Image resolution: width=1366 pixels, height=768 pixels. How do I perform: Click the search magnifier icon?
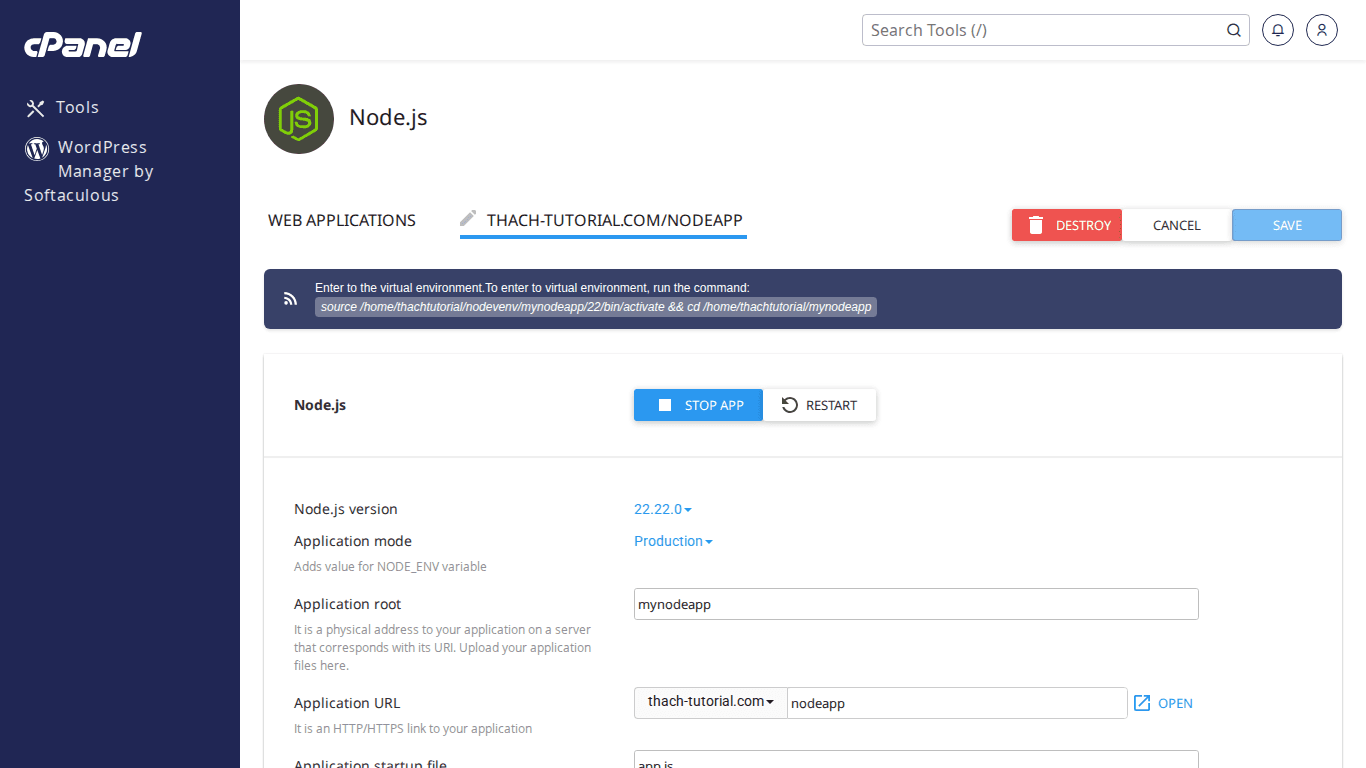pos(1233,30)
